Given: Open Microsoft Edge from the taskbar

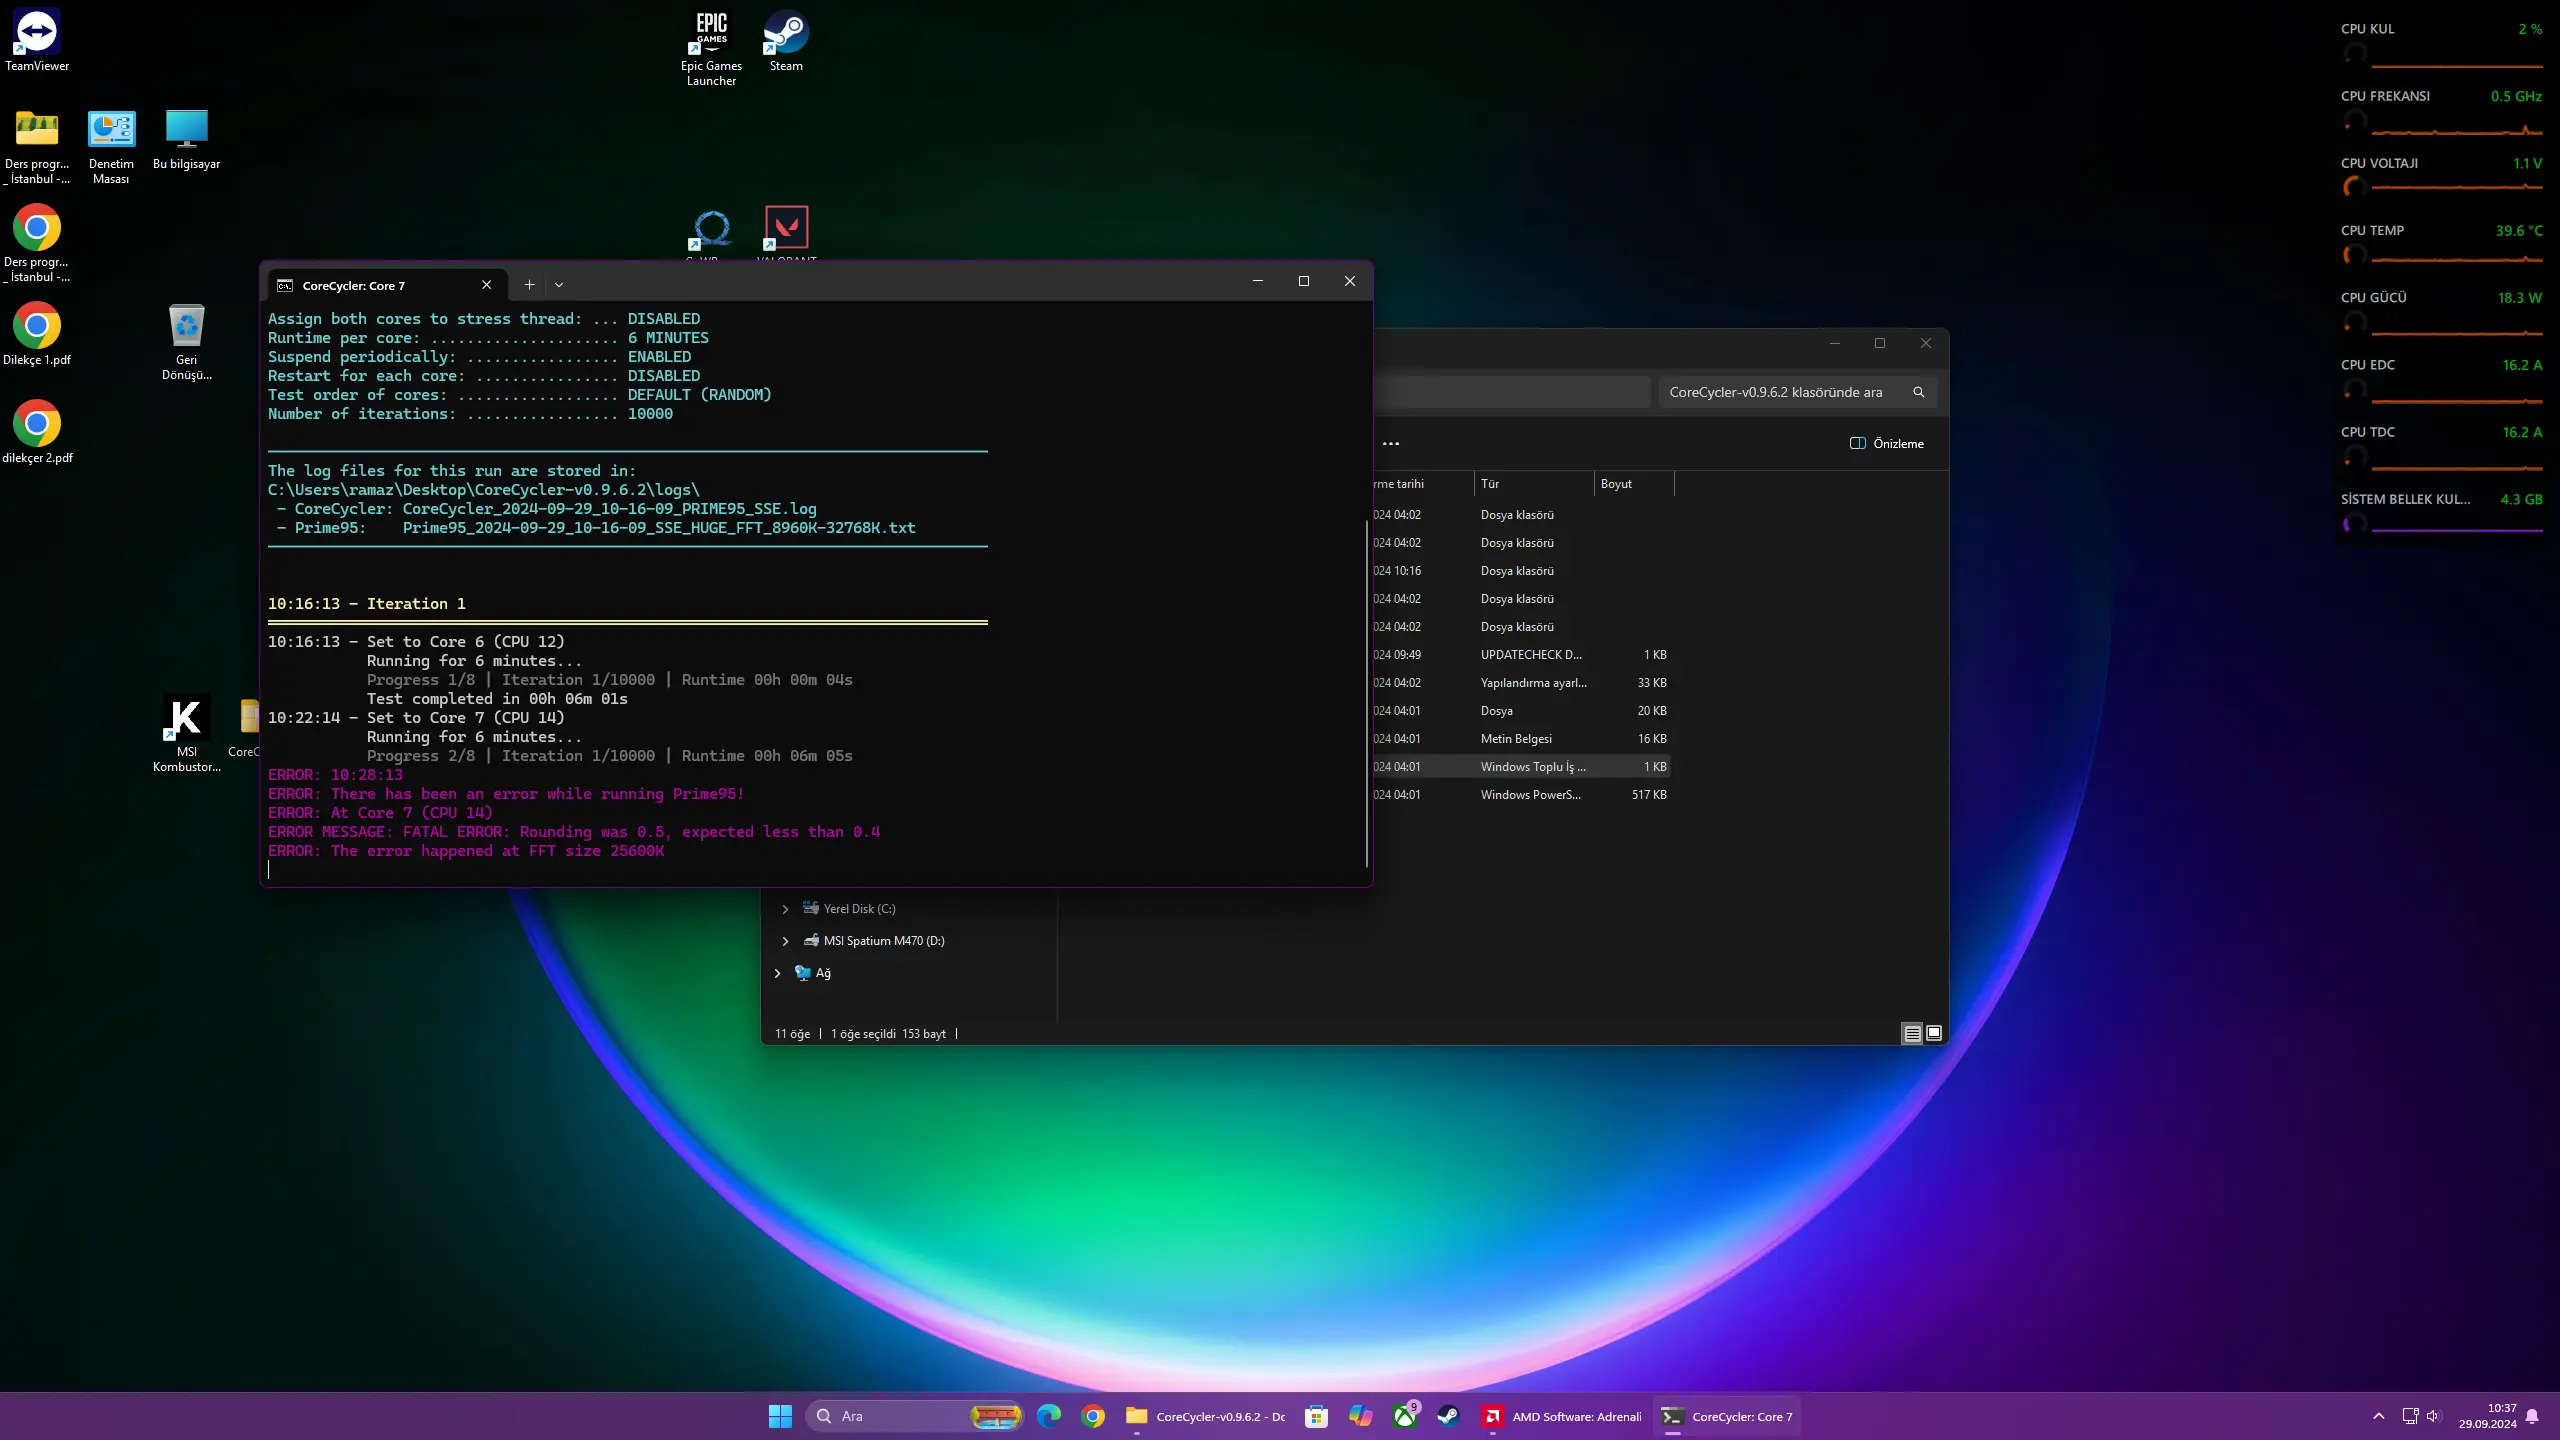Looking at the screenshot, I should pyautogui.click(x=1049, y=1416).
